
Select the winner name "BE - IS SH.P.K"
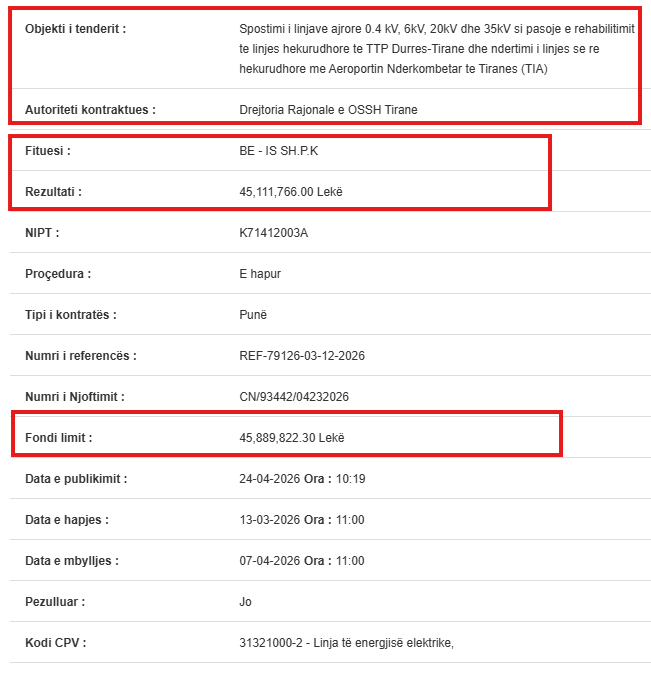[x=279, y=150]
